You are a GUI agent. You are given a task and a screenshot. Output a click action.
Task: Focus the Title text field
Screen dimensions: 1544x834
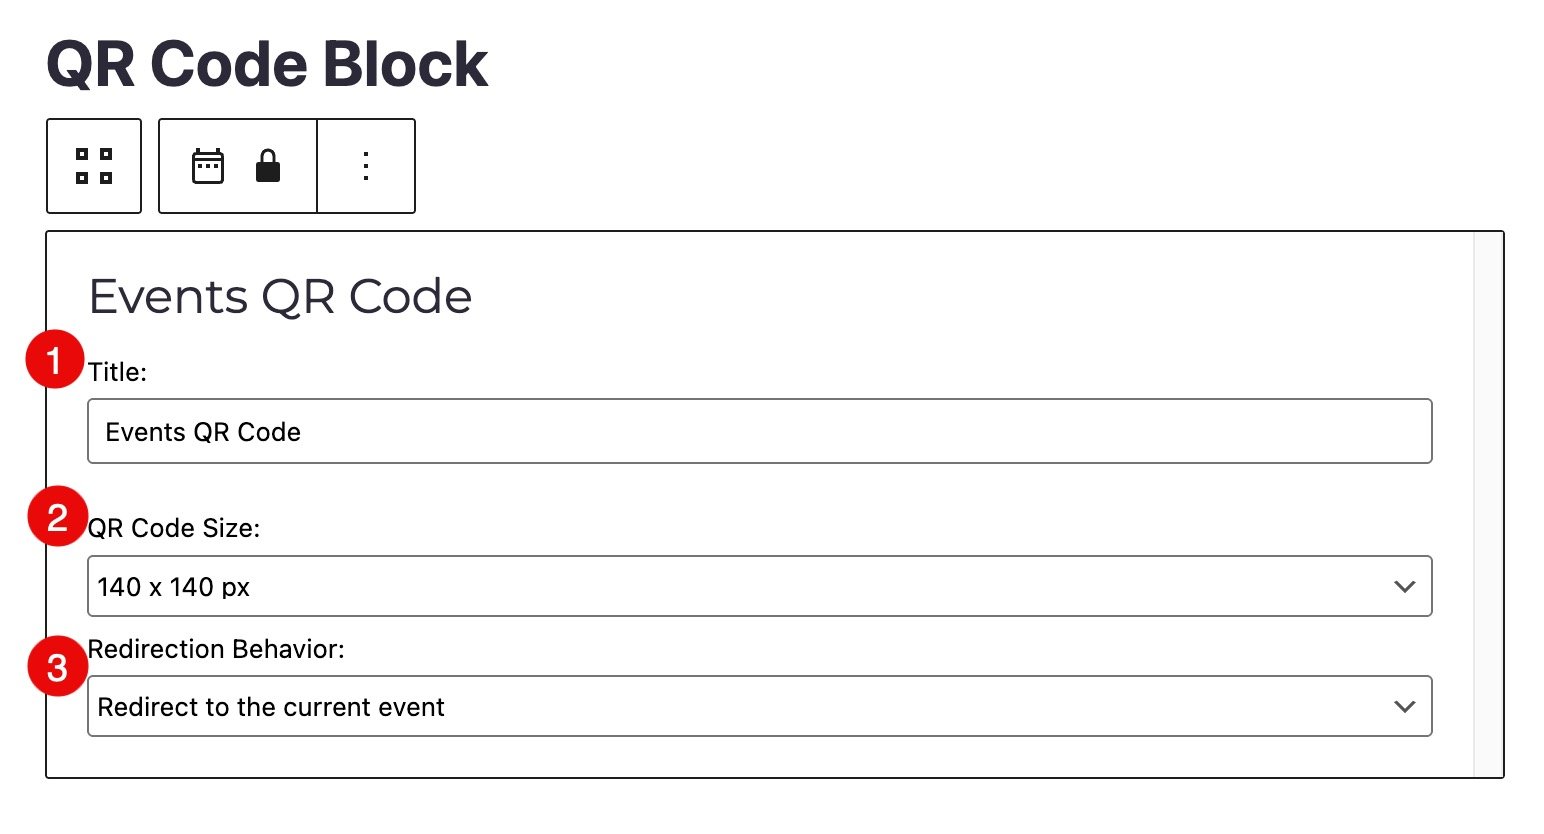(759, 432)
